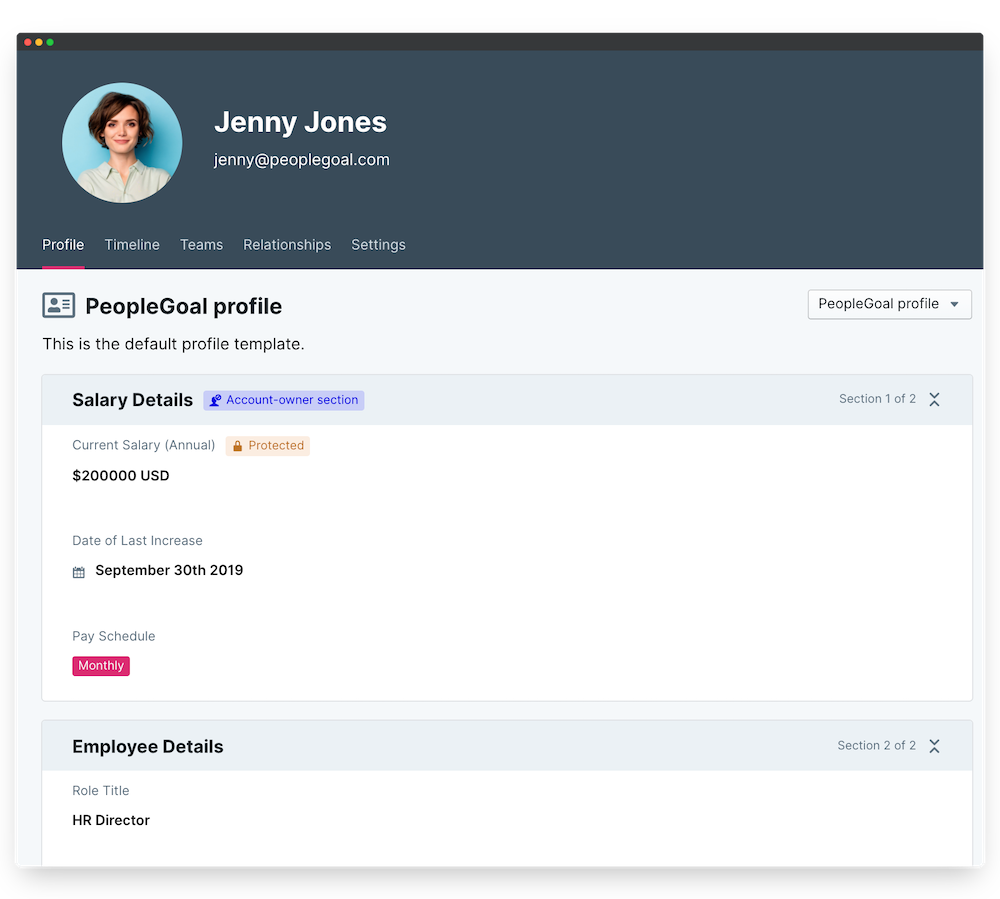1000x899 pixels.
Task: Open the Teams tab
Action: (x=202, y=245)
